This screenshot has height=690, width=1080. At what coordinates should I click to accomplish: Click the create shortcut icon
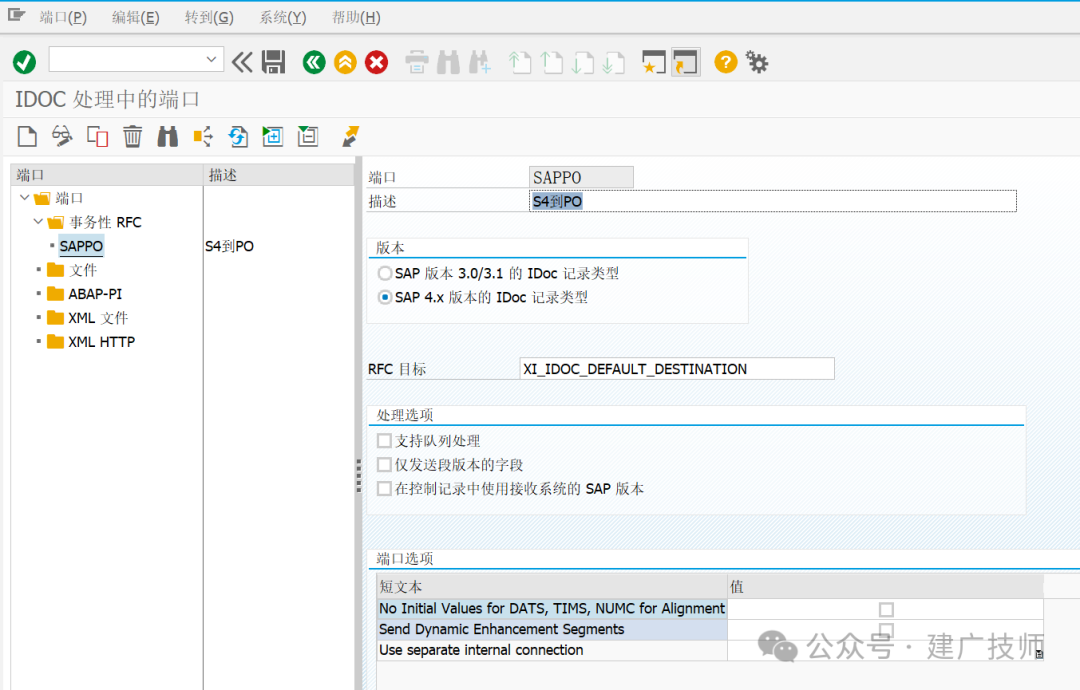tap(685, 63)
